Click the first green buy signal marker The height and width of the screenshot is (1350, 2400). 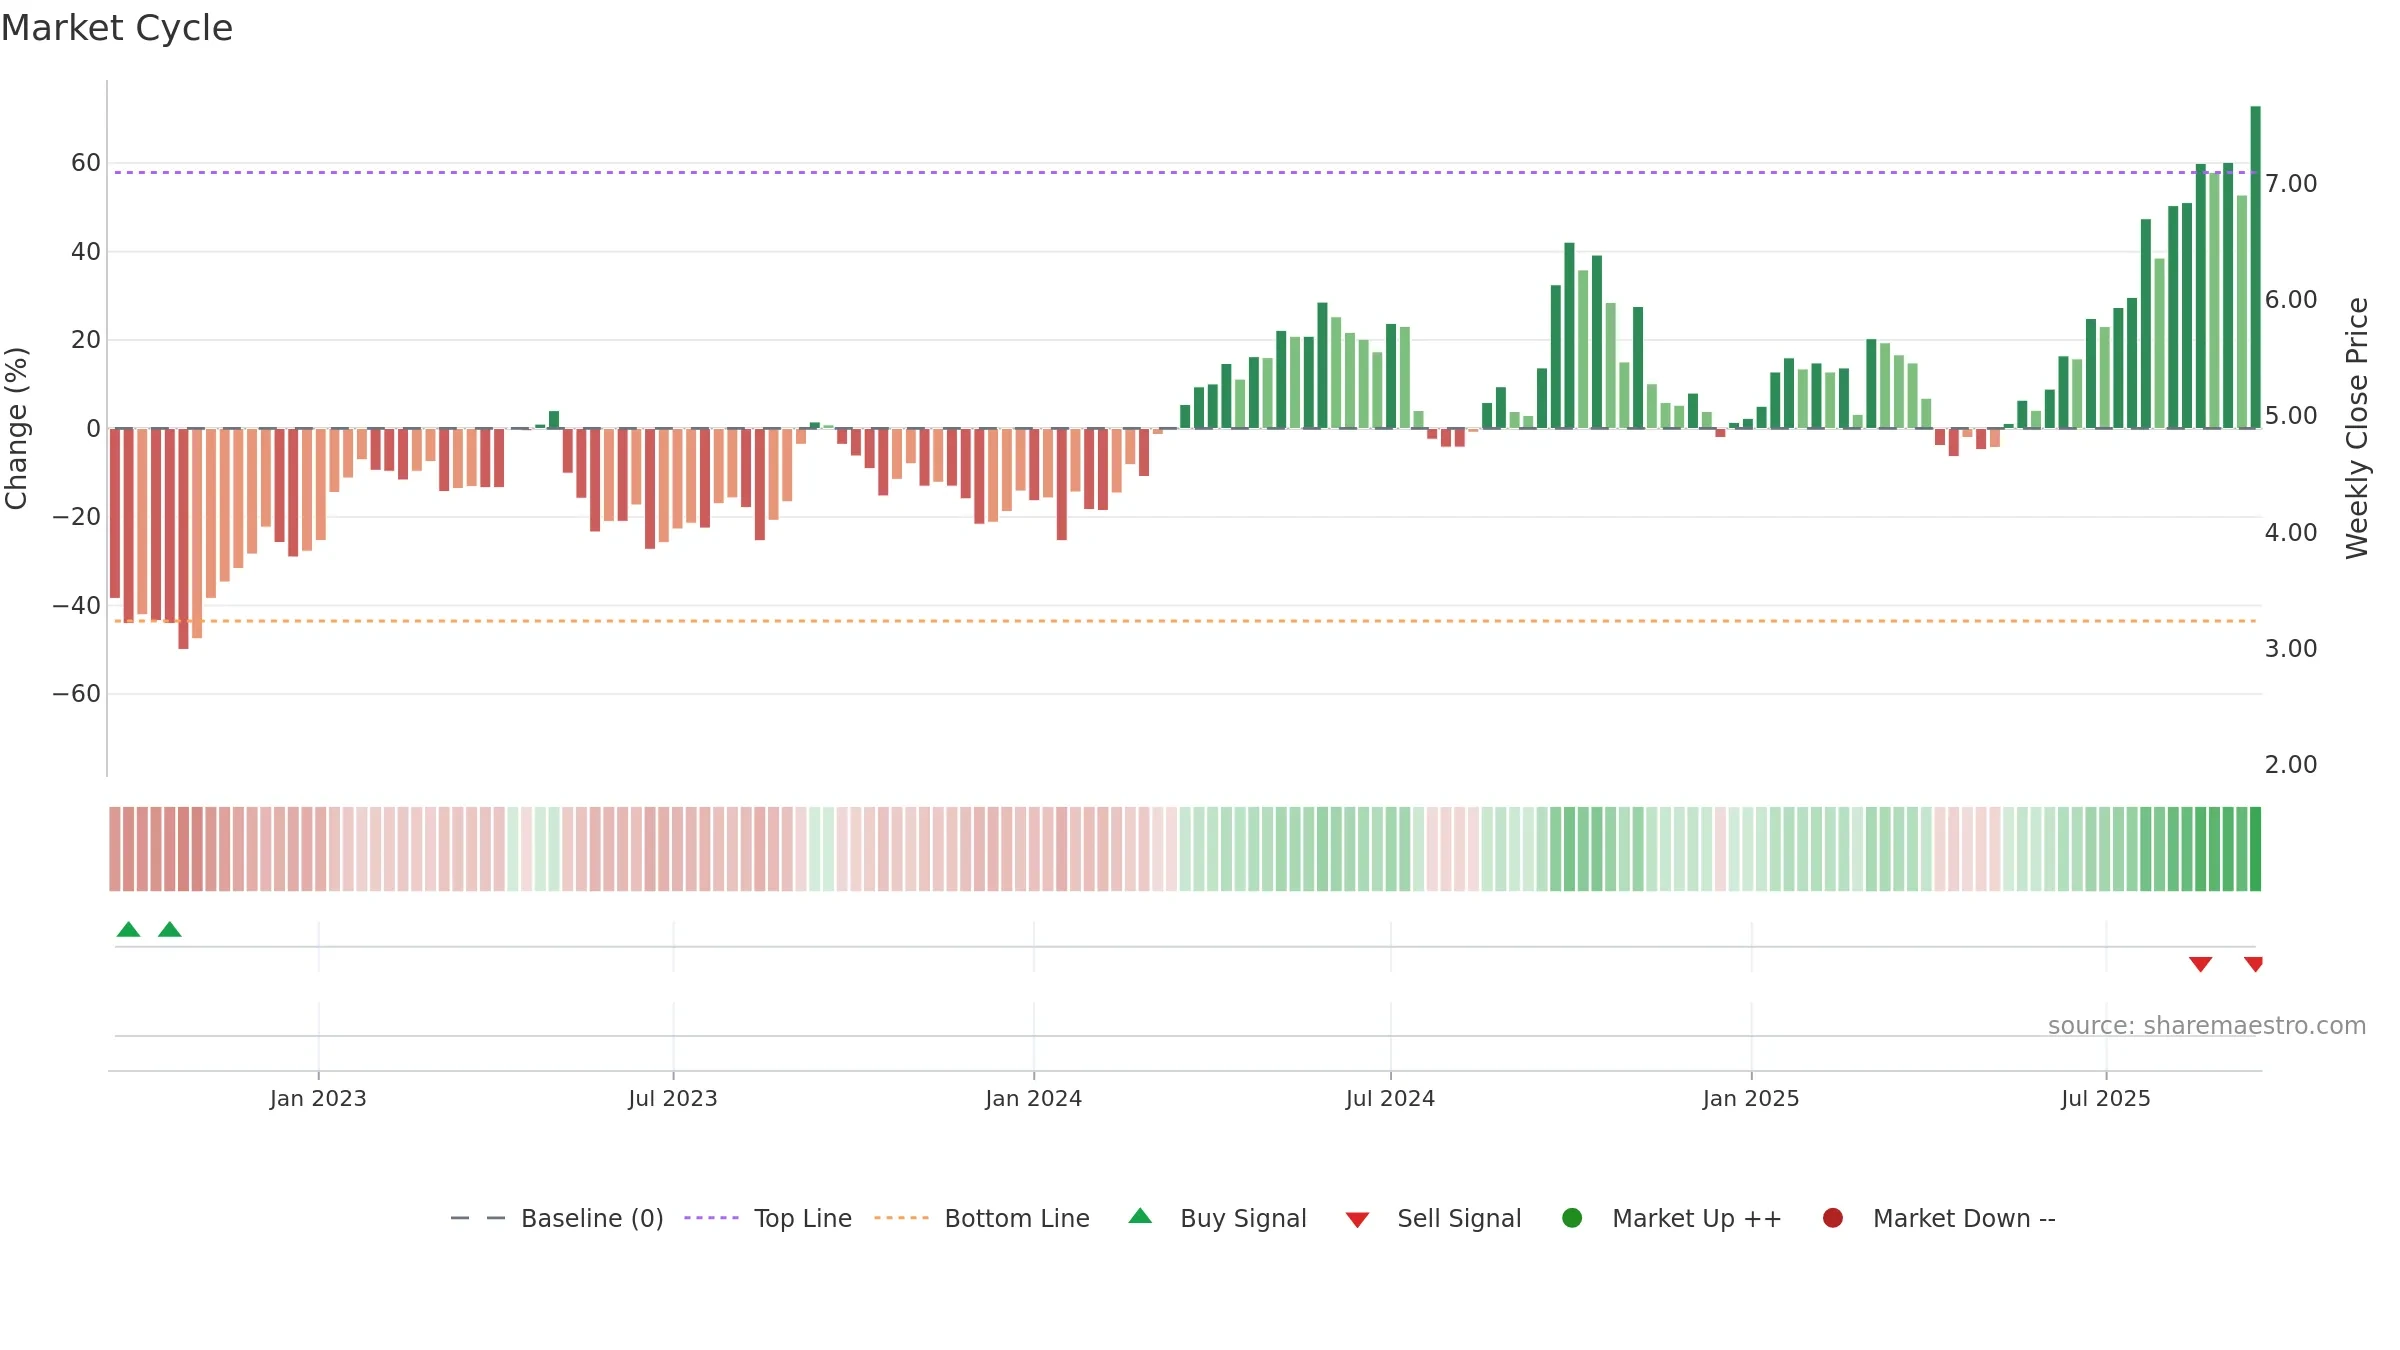(x=128, y=929)
